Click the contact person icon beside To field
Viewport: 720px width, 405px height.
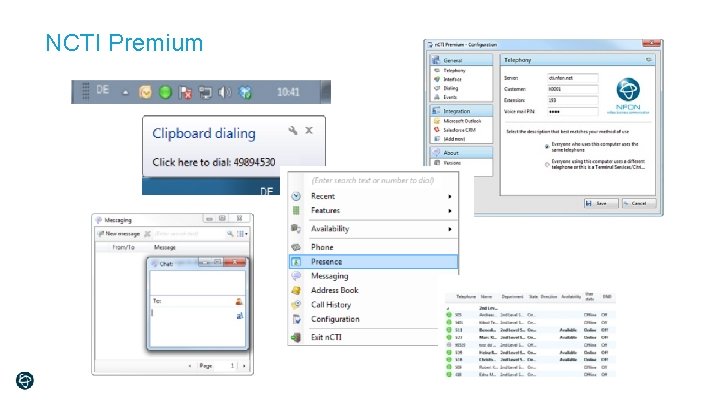(239, 301)
